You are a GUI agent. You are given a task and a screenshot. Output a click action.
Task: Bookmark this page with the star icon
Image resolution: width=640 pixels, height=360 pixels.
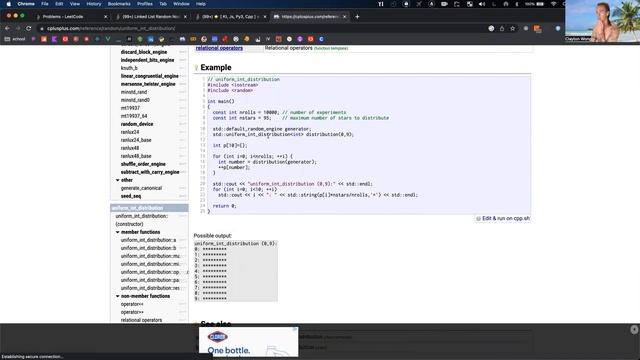click(513, 28)
